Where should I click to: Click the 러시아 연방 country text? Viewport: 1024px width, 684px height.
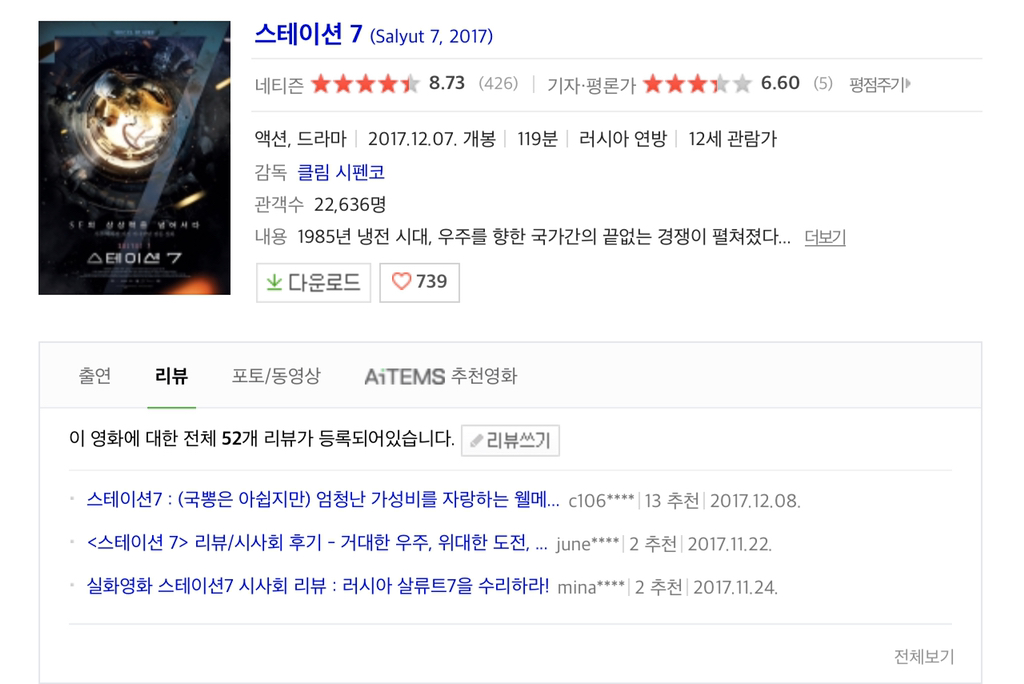coord(622,138)
